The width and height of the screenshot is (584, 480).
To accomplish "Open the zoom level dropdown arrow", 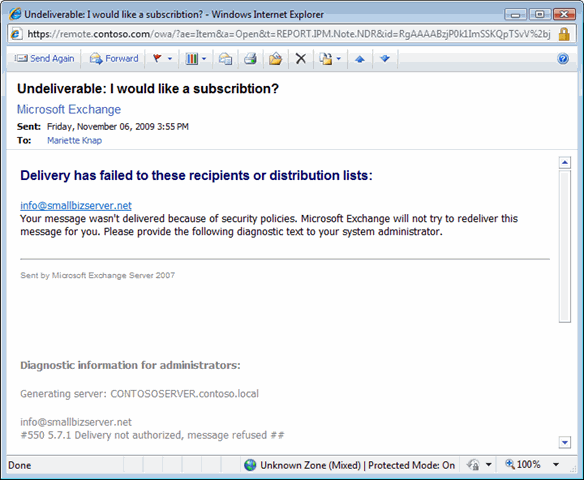I will [x=556, y=465].
